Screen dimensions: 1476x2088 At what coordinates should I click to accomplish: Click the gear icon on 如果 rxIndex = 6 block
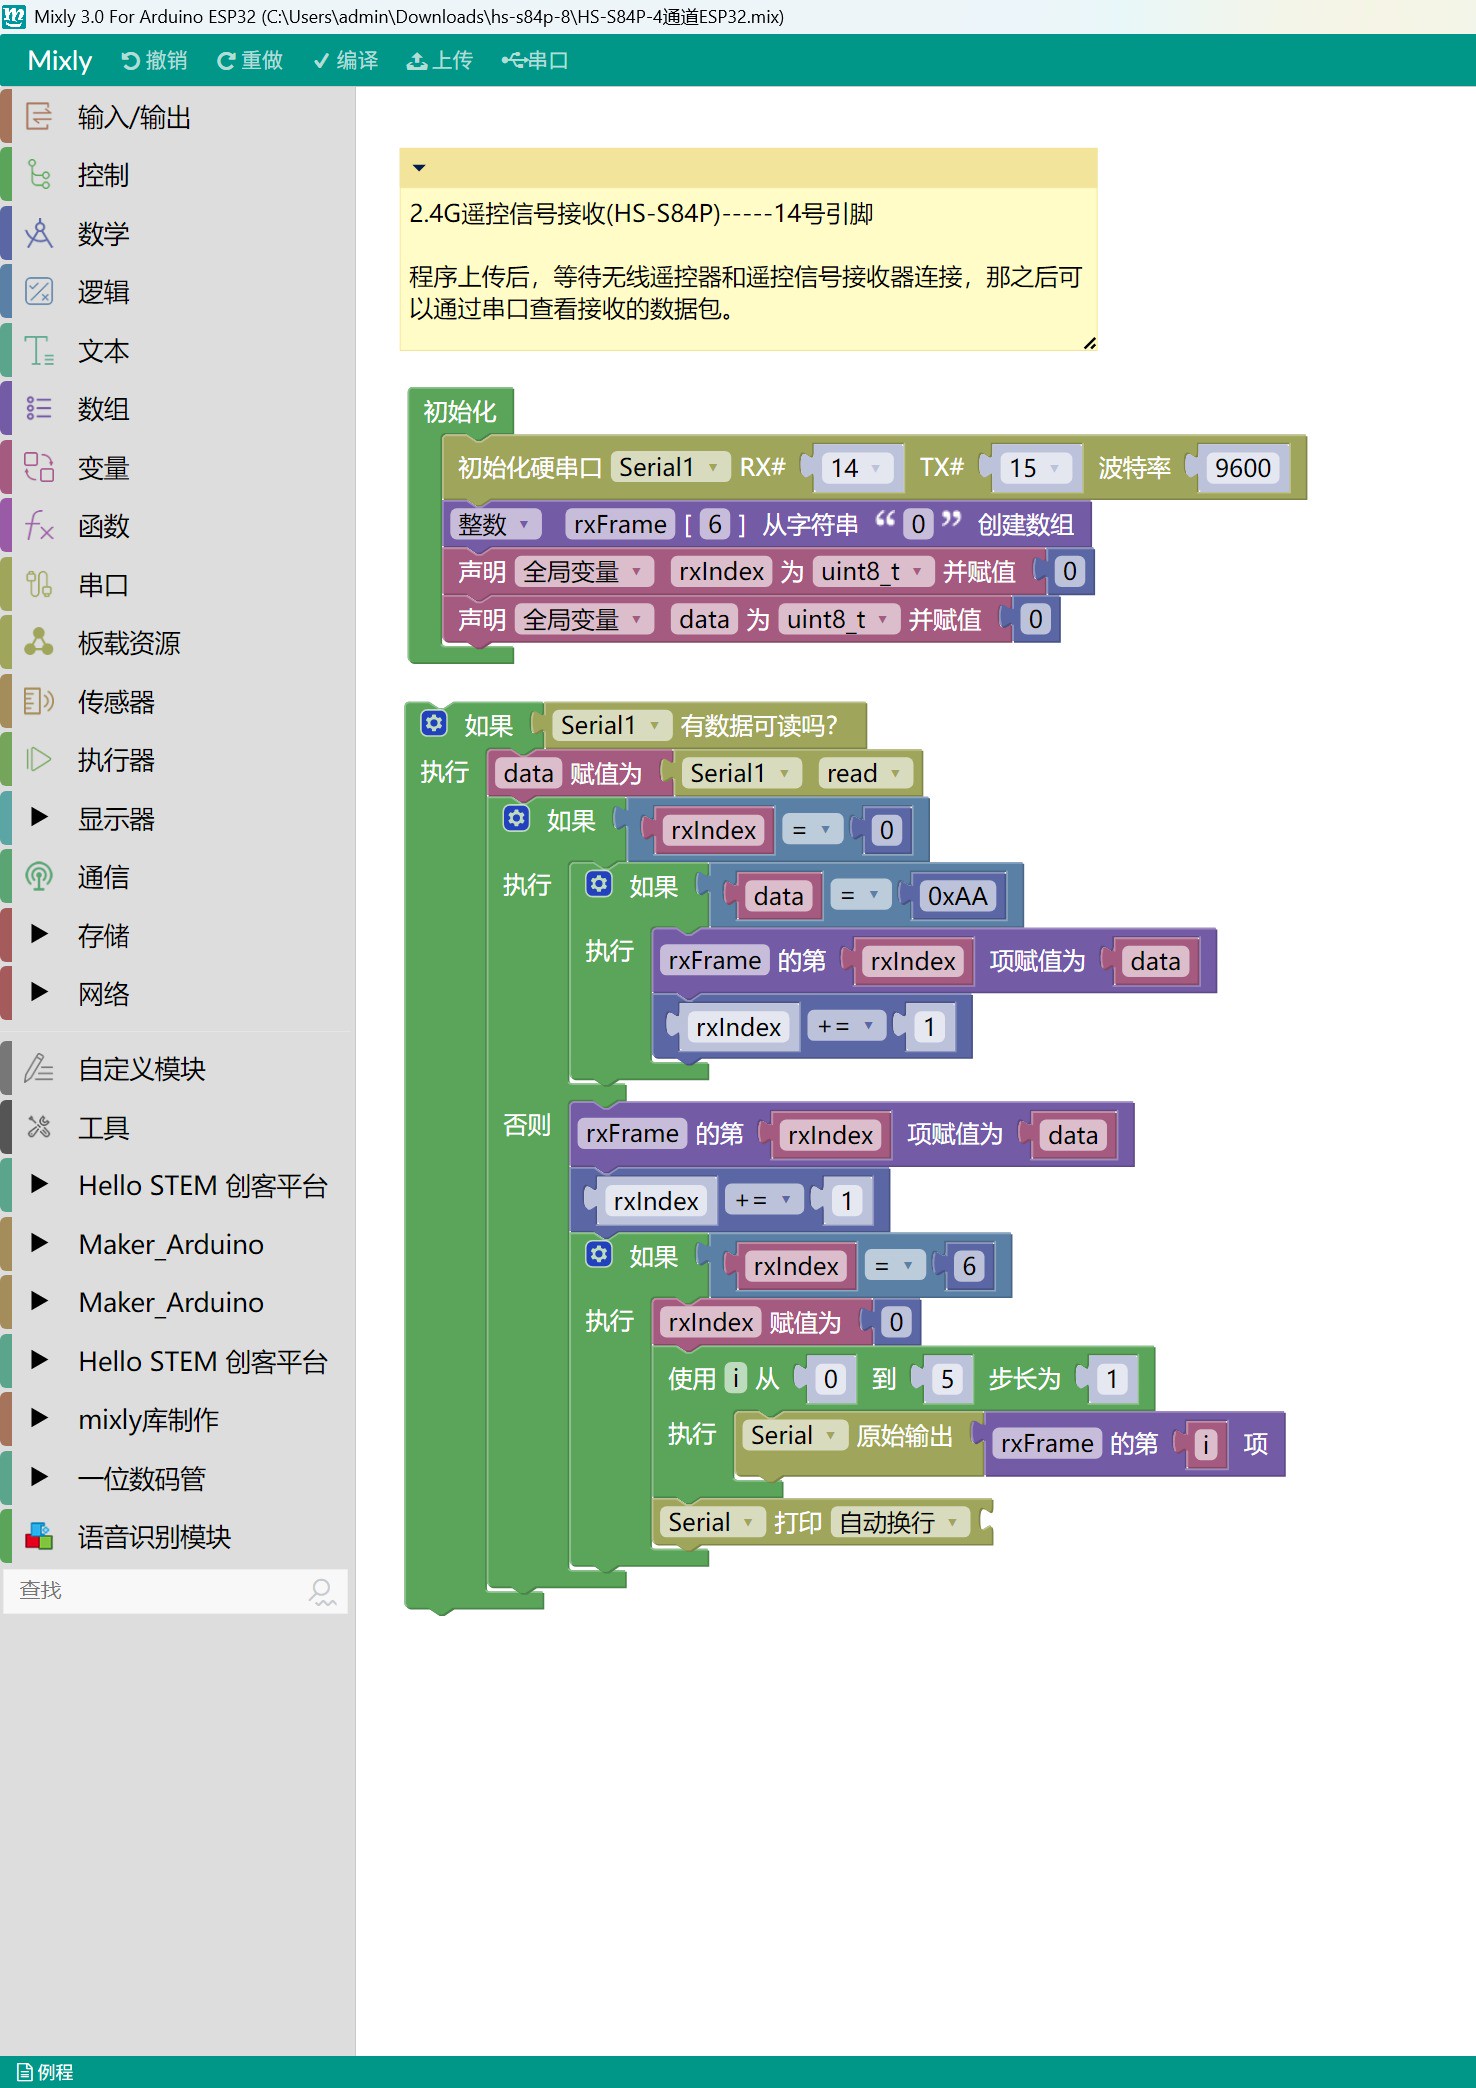point(599,1254)
